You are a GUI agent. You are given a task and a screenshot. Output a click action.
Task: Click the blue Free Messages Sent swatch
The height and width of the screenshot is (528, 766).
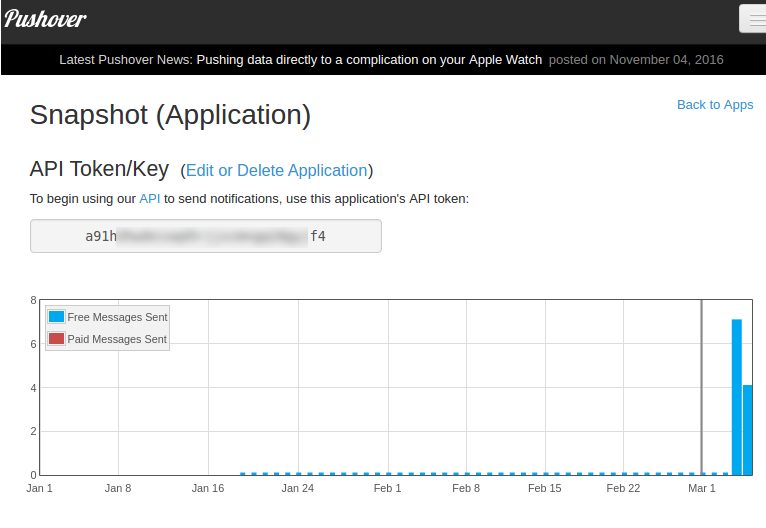(56, 317)
